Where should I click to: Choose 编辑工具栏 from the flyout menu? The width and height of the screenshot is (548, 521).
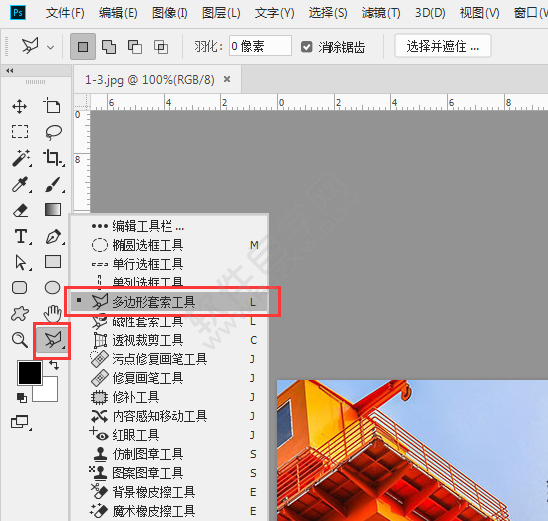(x=169, y=226)
